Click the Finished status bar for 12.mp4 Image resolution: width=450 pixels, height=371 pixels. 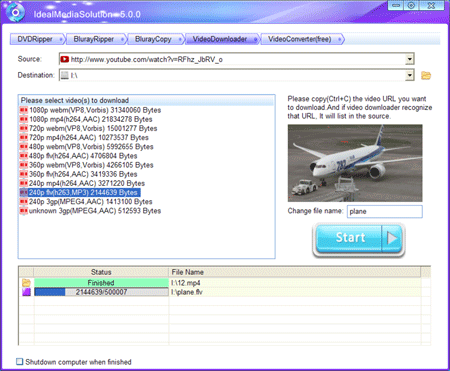[101, 283]
